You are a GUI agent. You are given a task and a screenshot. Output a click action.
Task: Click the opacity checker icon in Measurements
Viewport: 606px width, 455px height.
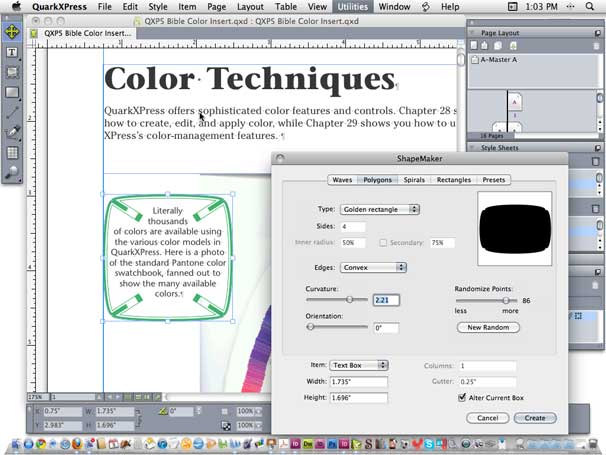(x=226, y=426)
